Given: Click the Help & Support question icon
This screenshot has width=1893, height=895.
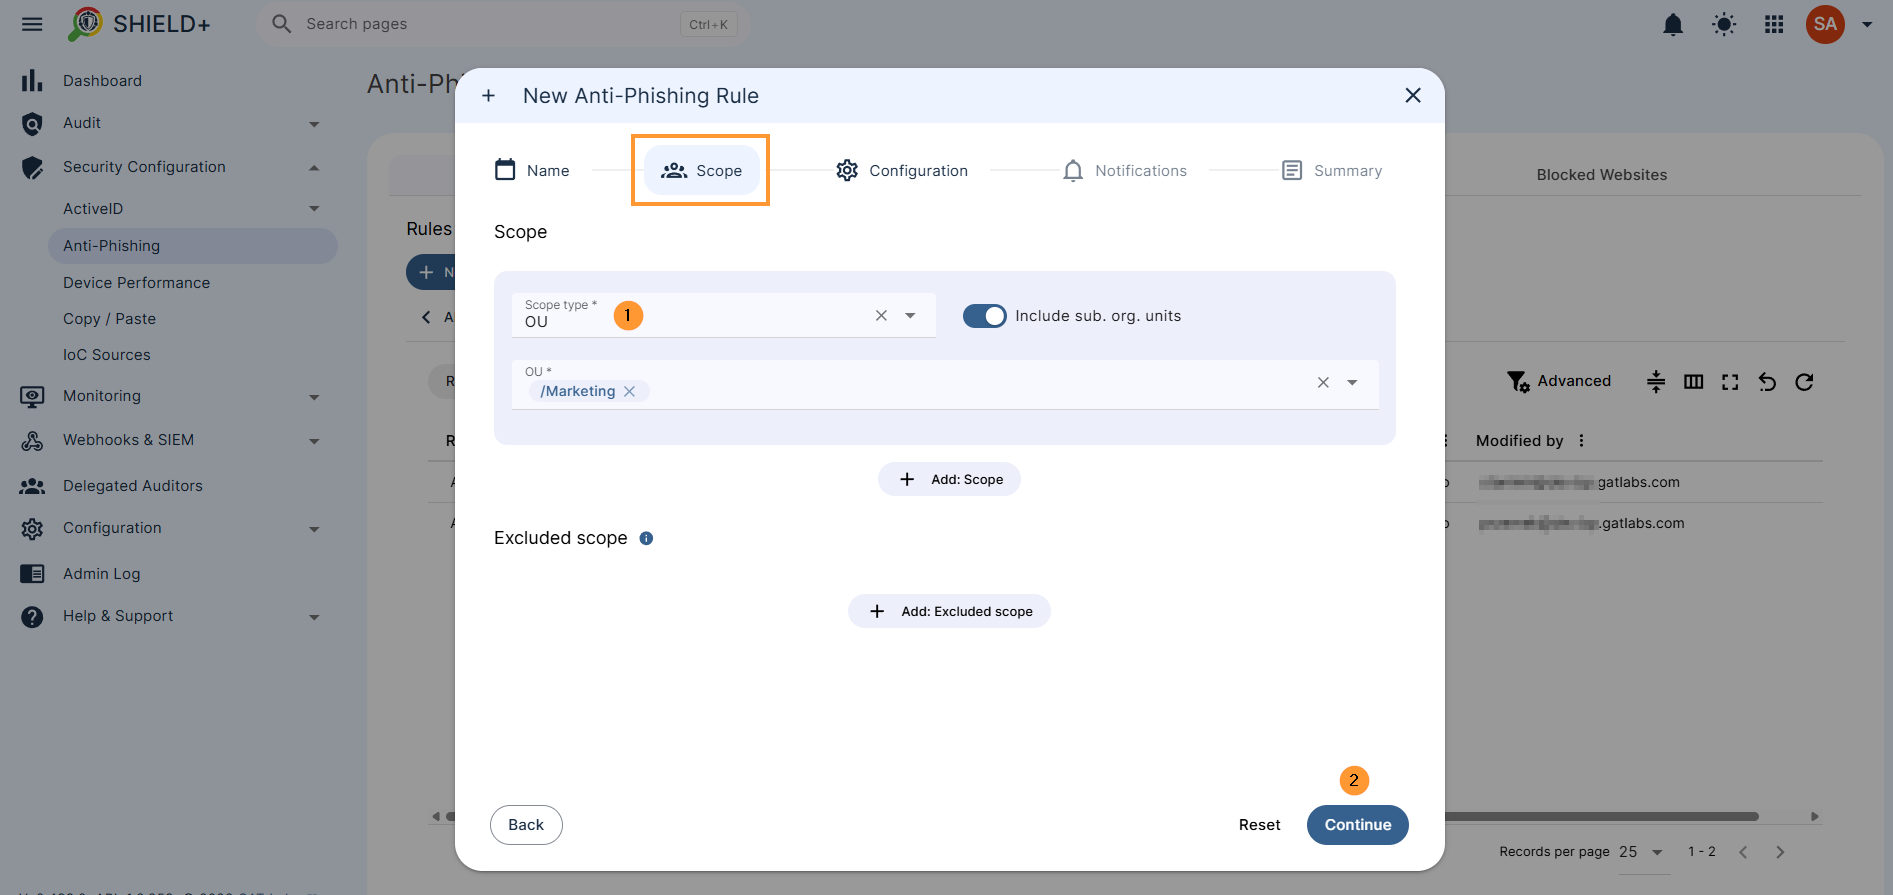Looking at the screenshot, I should pyautogui.click(x=32, y=617).
